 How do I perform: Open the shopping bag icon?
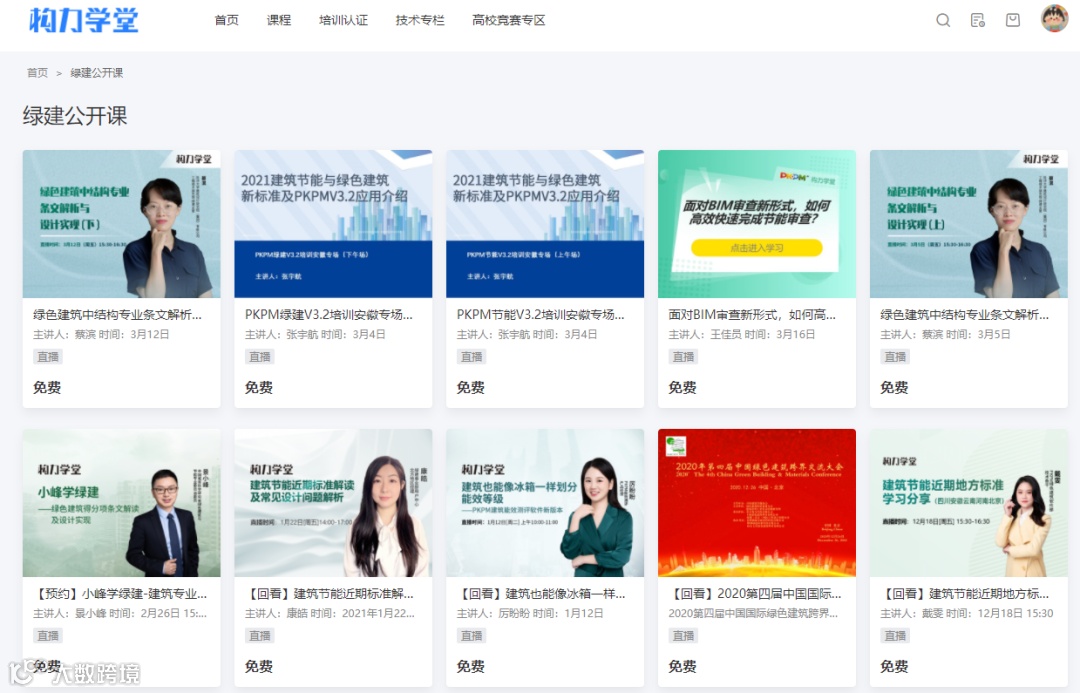click(x=1012, y=21)
